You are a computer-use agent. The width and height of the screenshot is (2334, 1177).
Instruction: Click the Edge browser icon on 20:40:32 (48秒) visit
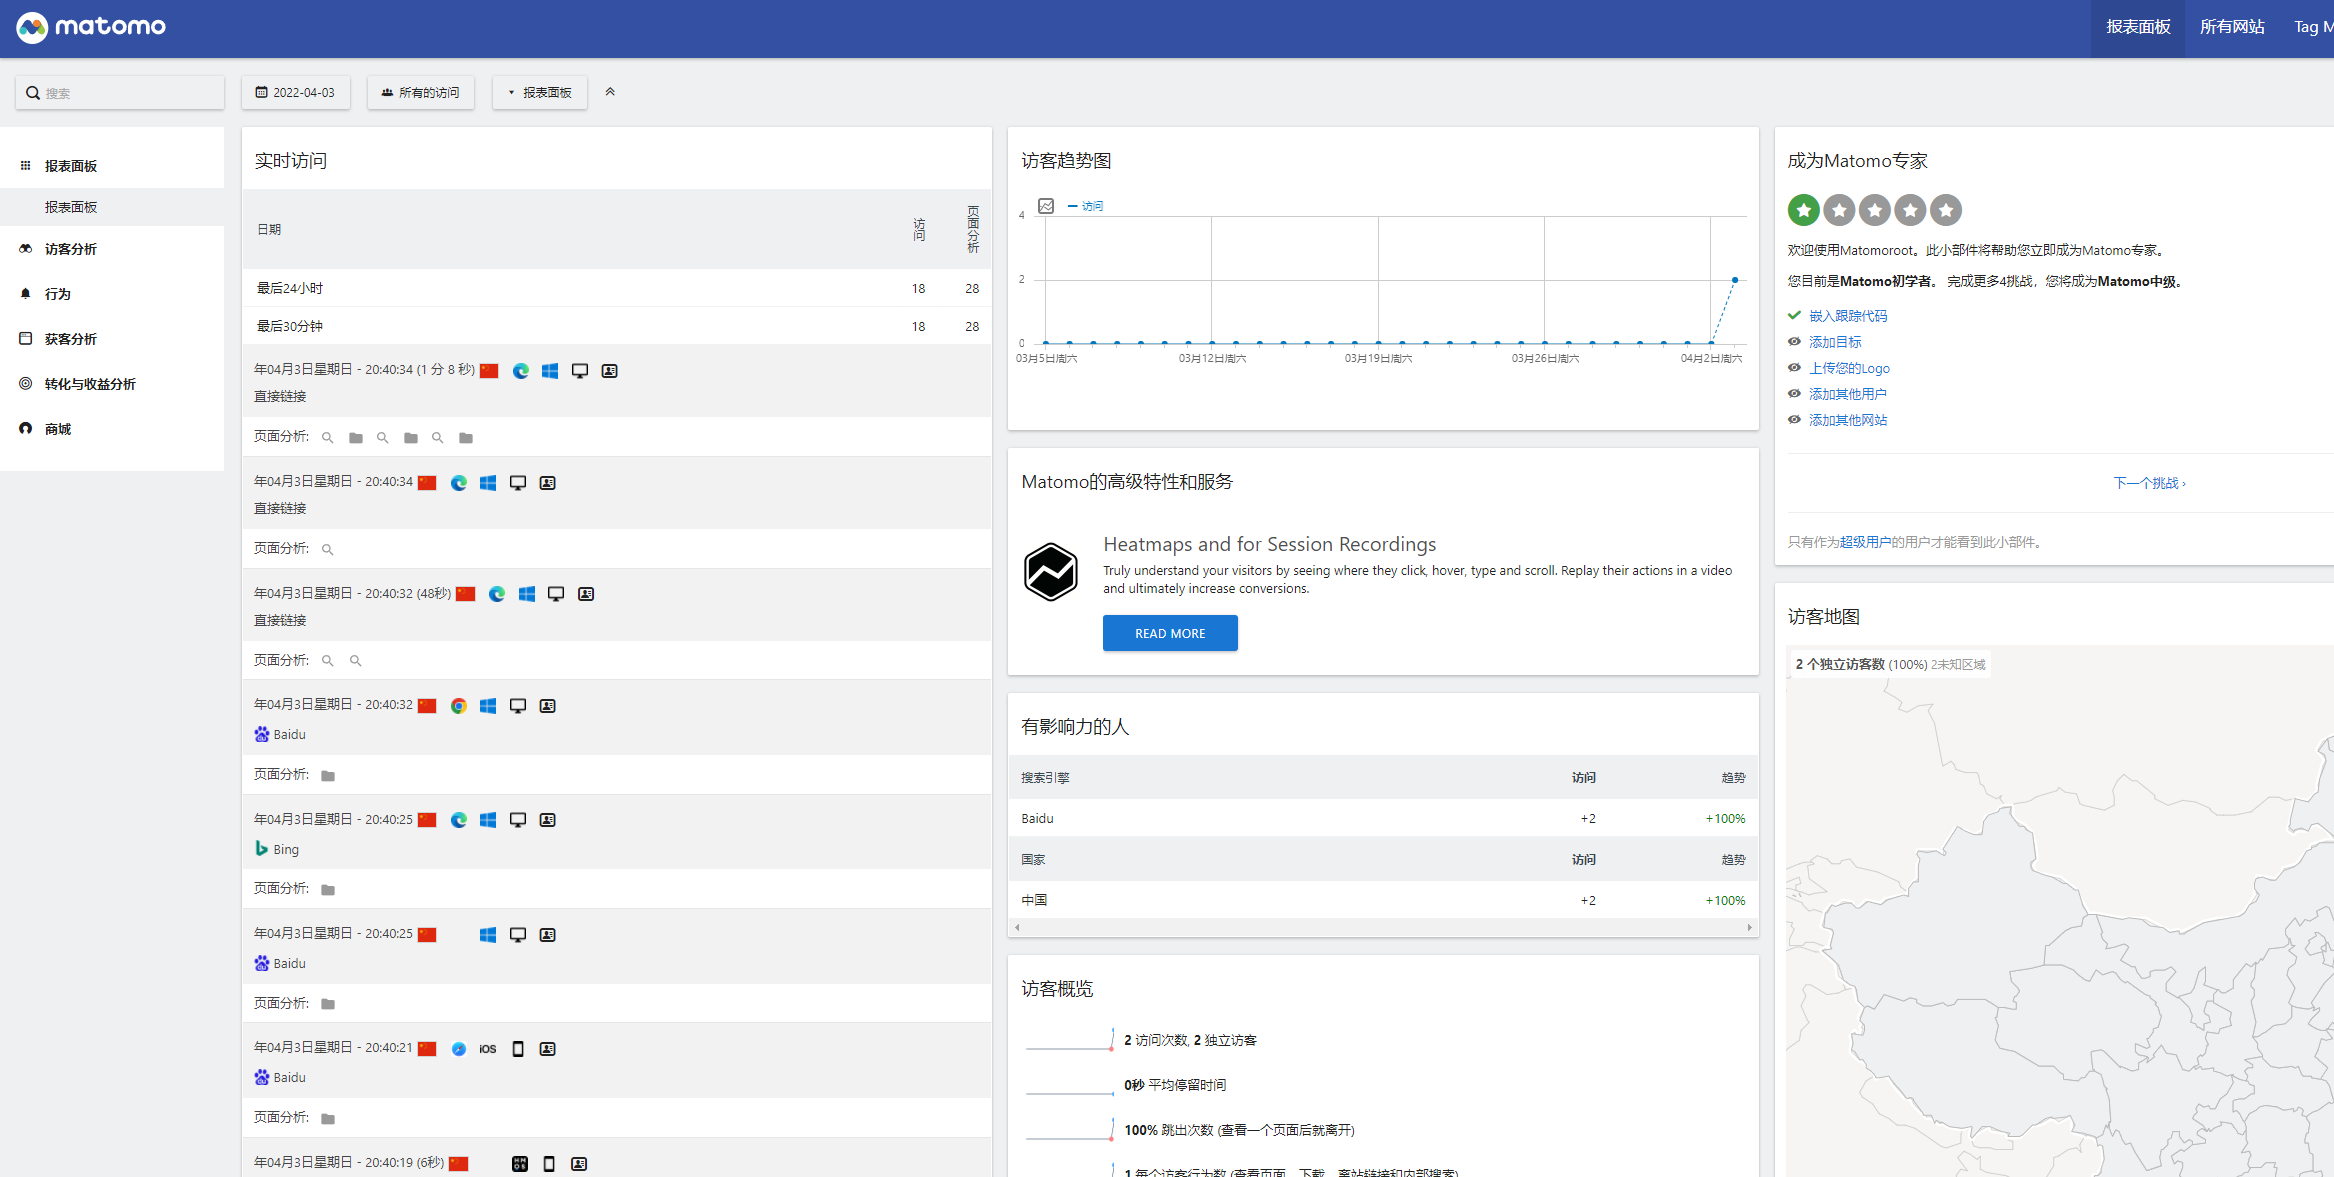tap(497, 594)
